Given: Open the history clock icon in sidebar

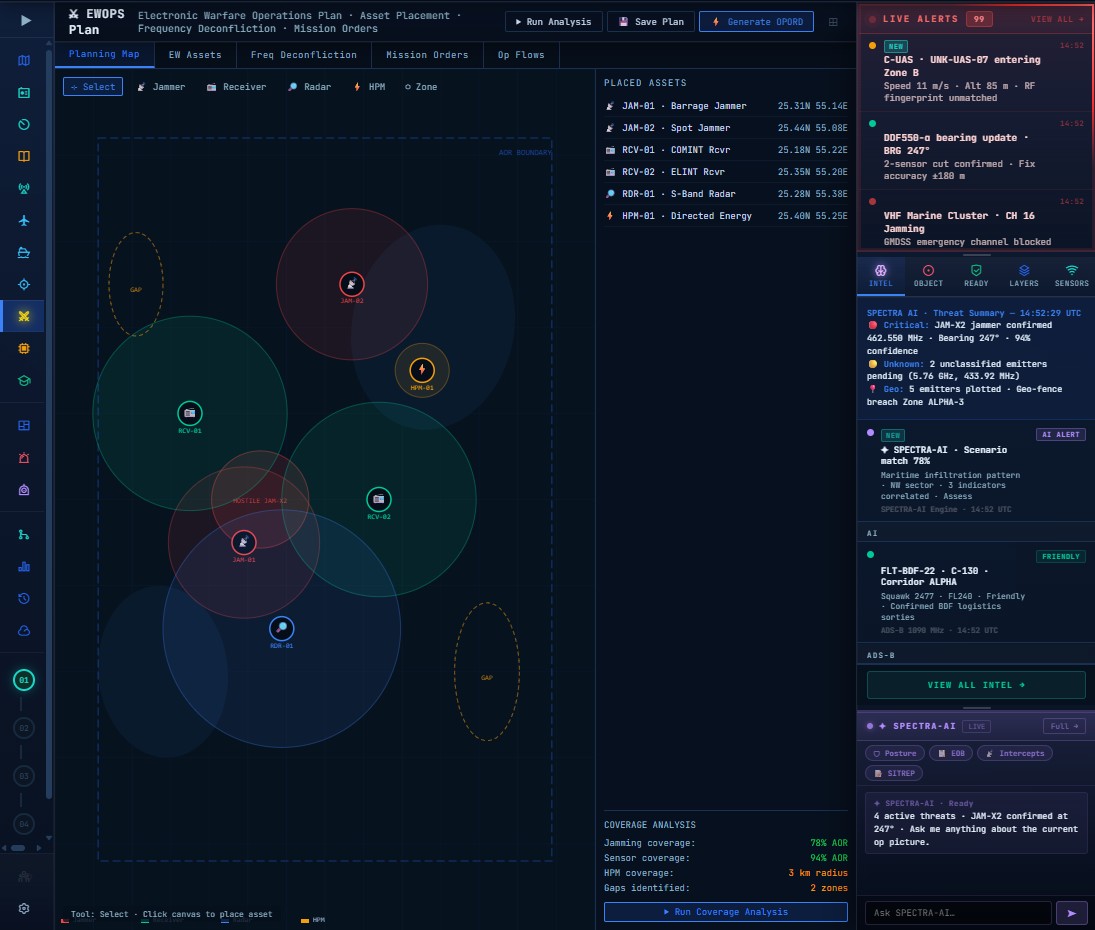Looking at the screenshot, I should coord(24,598).
